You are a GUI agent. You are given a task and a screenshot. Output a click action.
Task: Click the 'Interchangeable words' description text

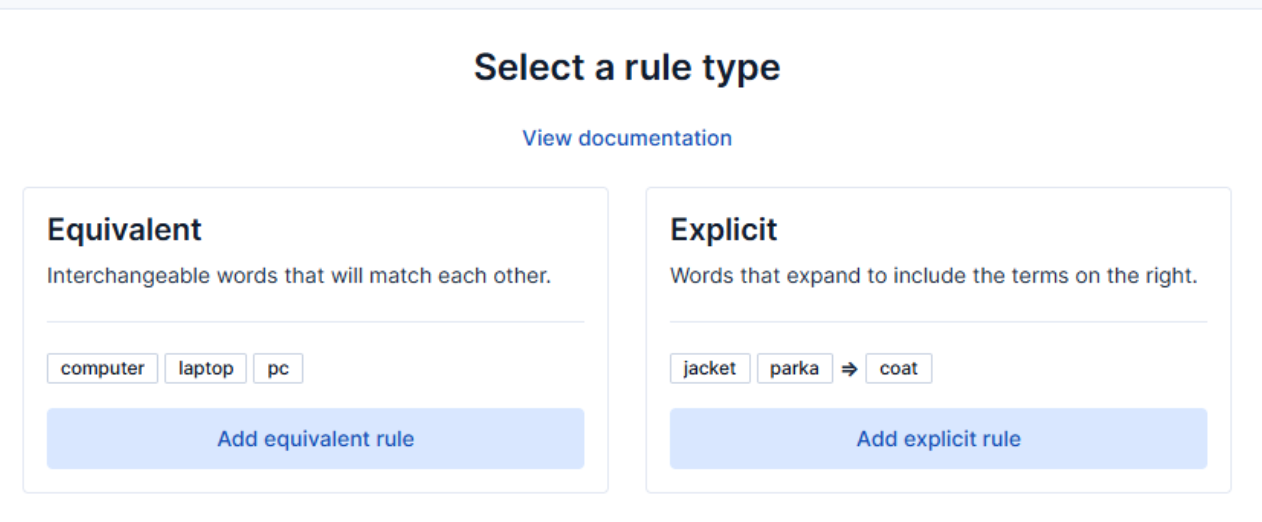coord(298,276)
